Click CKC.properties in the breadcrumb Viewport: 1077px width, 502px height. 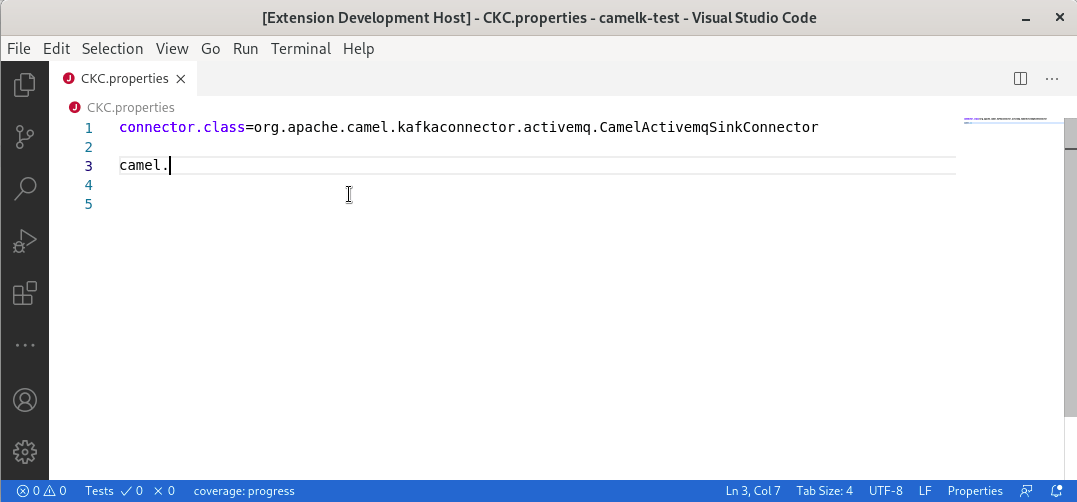pyautogui.click(x=130, y=107)
